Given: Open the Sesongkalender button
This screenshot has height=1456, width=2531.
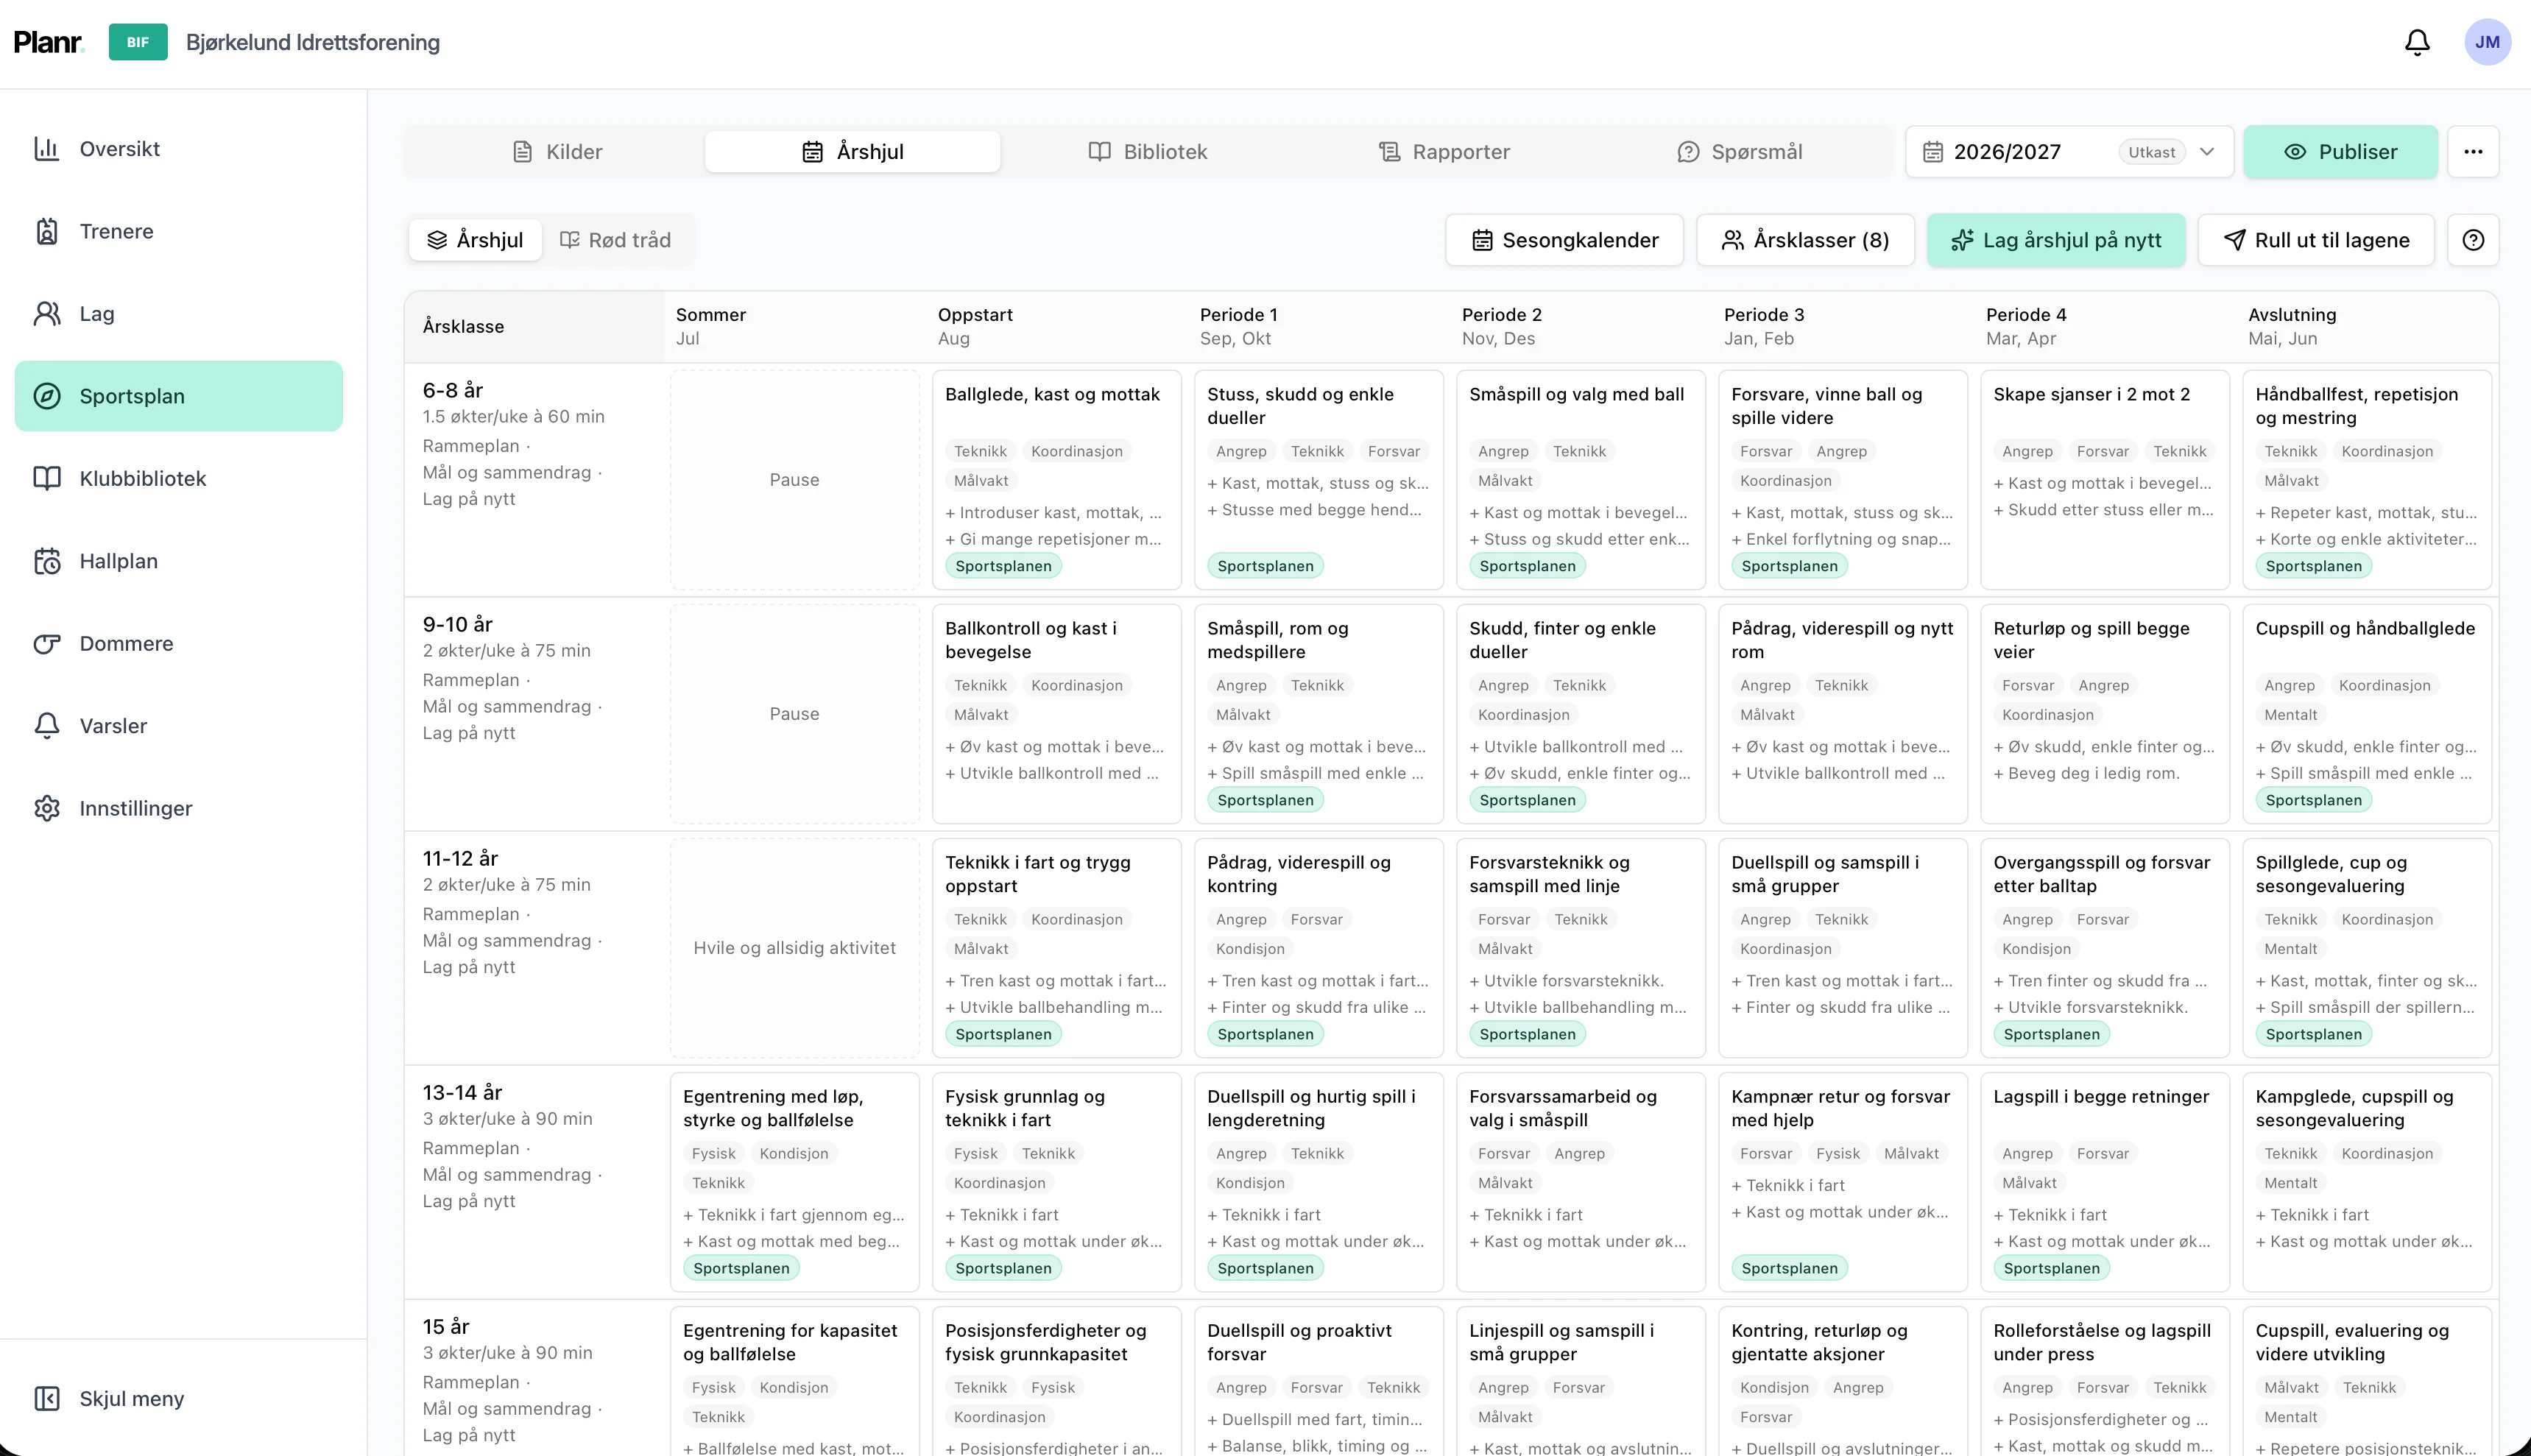Looking at the screenshot, I should [1564, 240].
